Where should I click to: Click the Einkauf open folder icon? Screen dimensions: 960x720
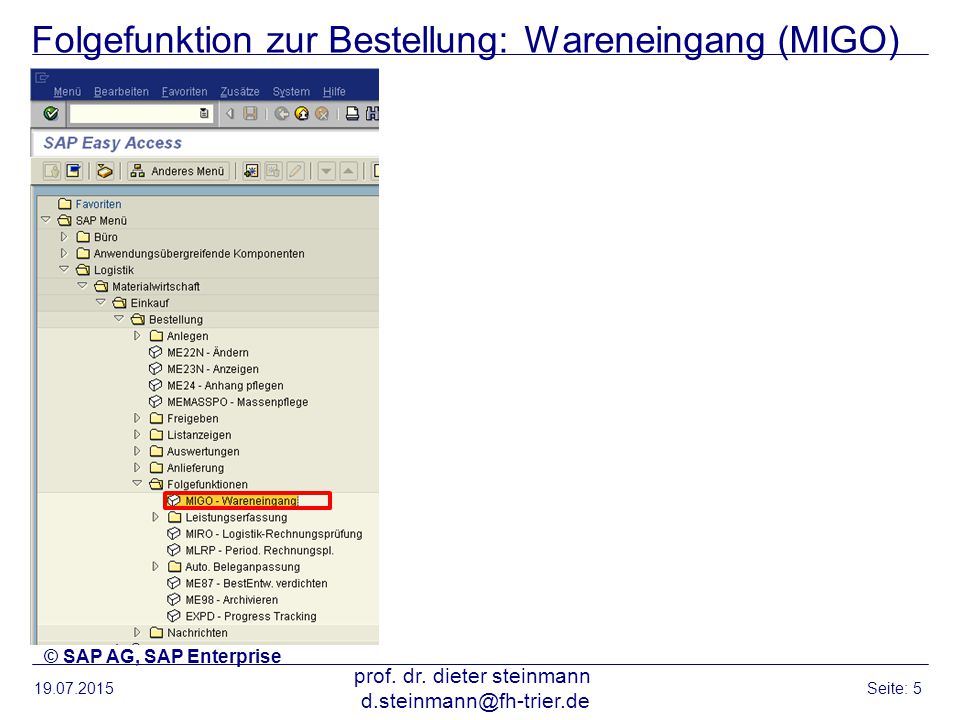pos(119,302)
